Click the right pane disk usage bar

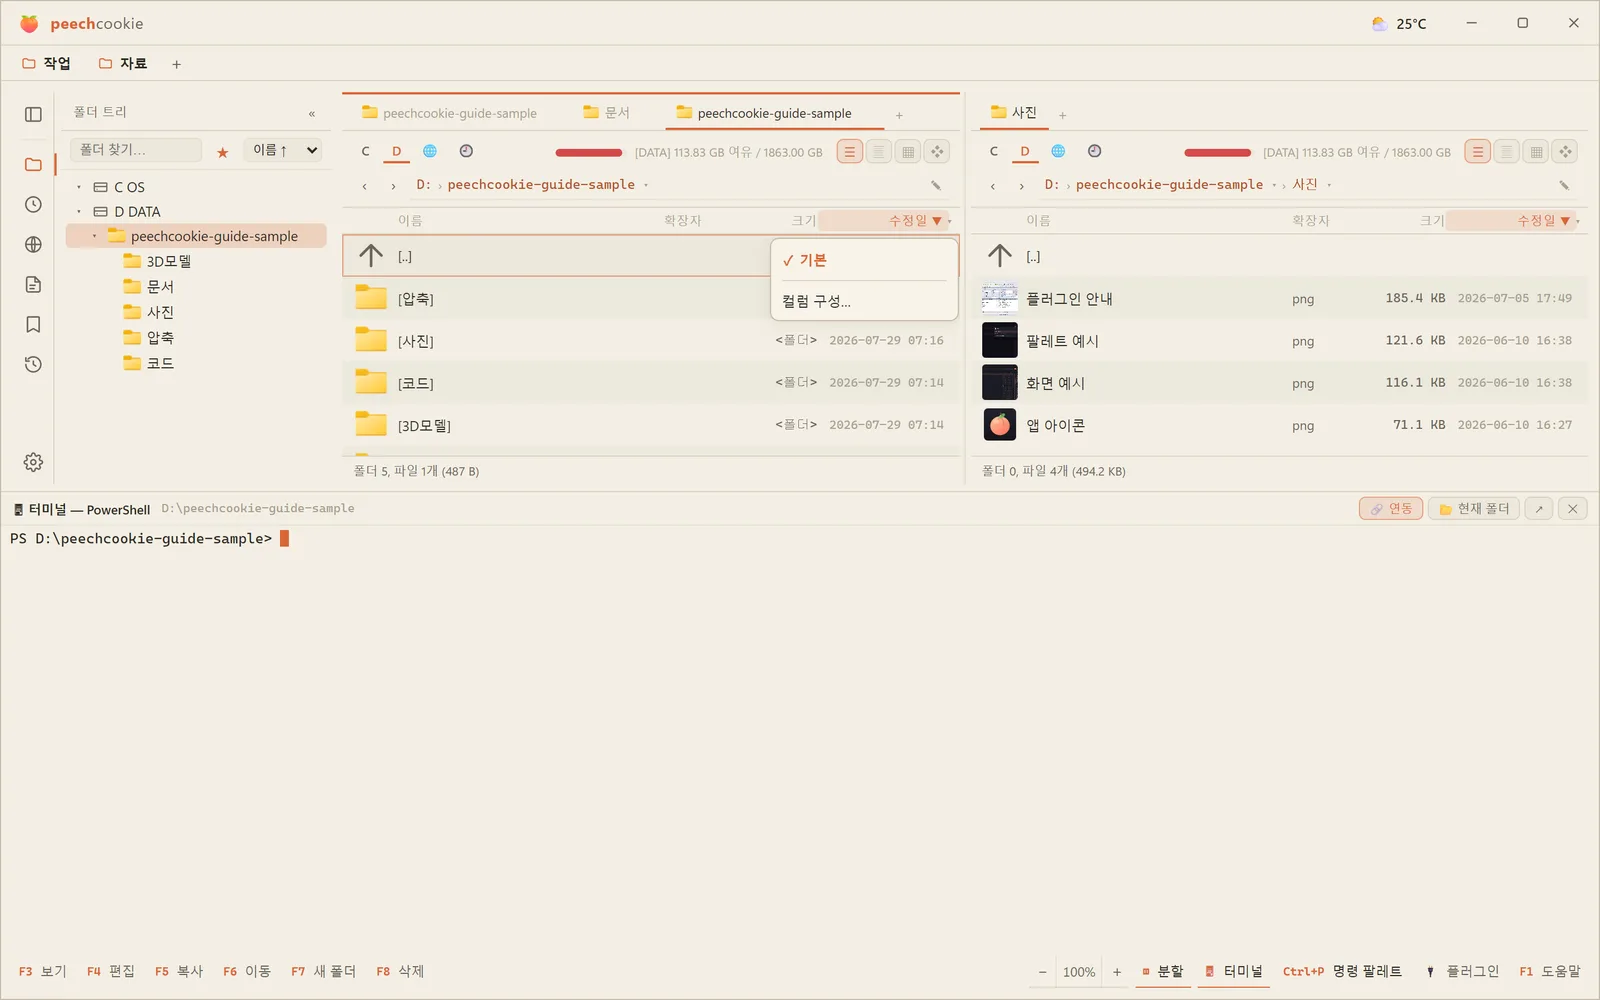(1217, 153)
